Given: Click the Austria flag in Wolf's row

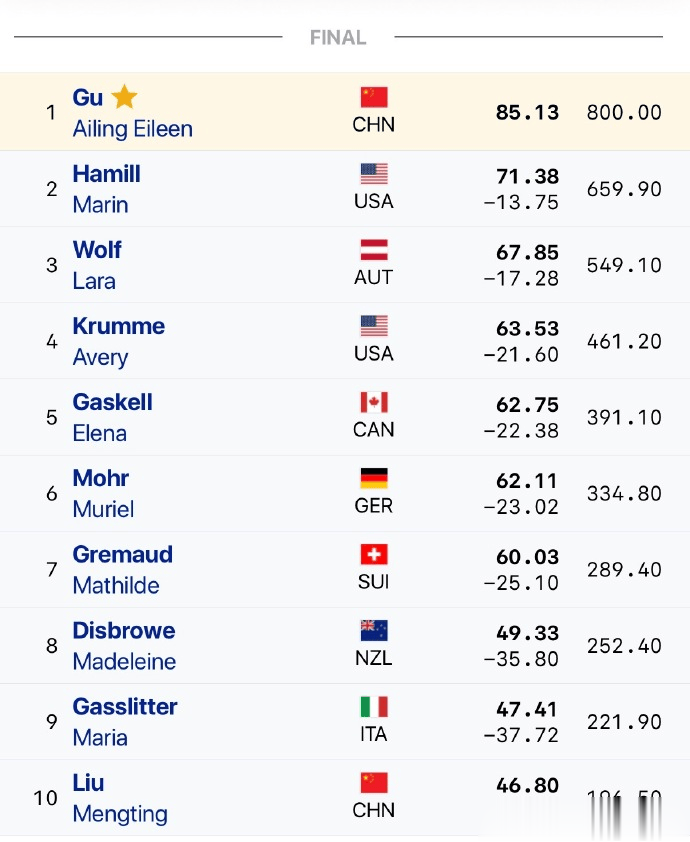Looking at the screenshot, I should click(x=374, y=250).
